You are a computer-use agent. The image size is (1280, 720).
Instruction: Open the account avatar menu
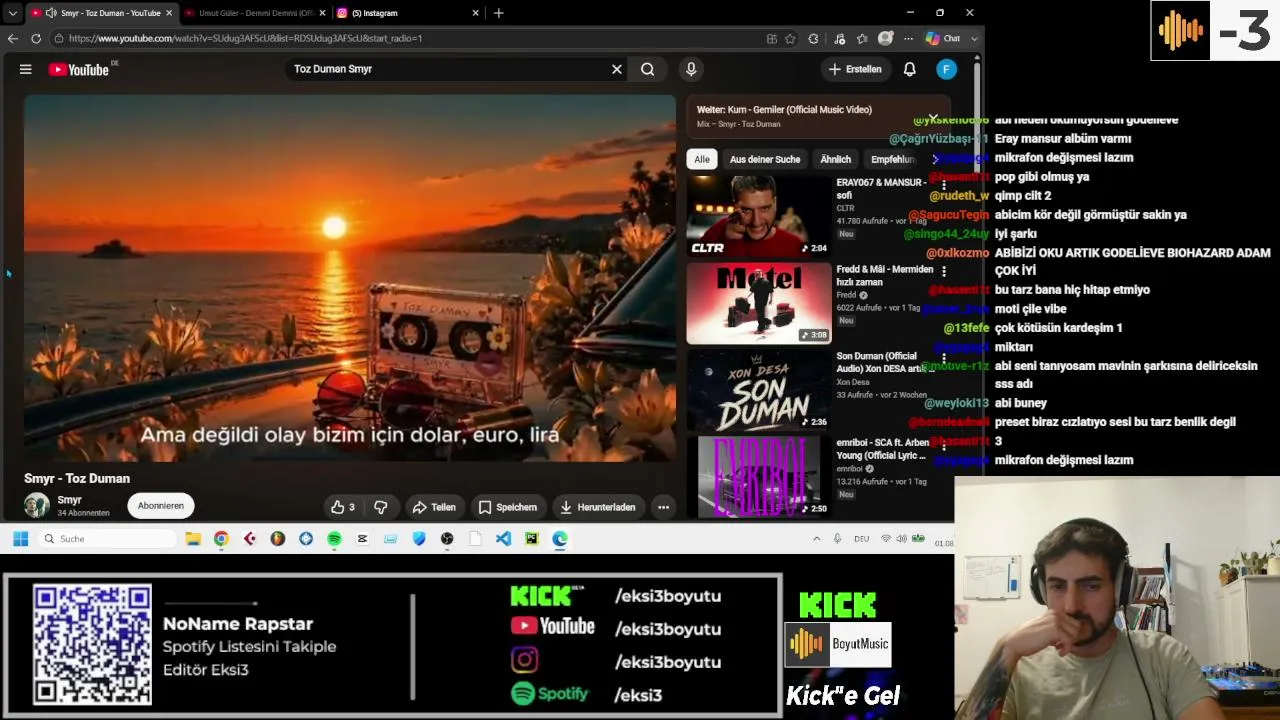pos(947,69)
